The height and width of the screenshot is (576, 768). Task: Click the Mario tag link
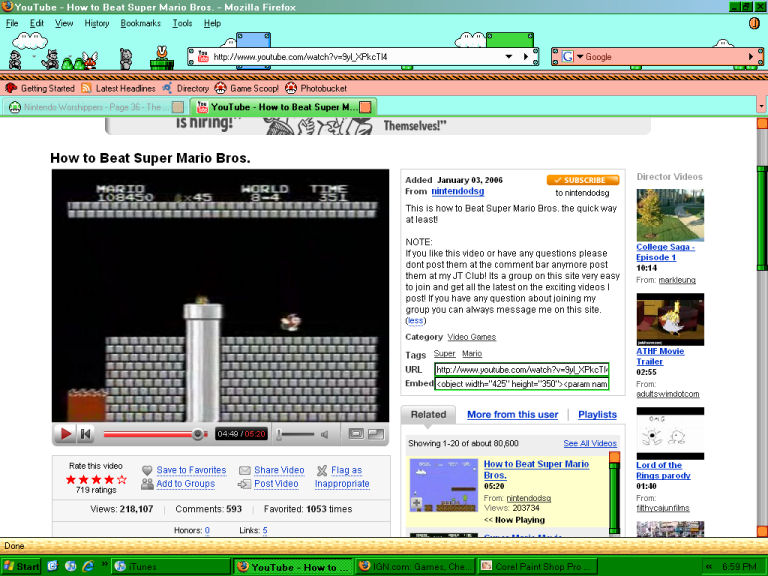click(x=472, y=354)
